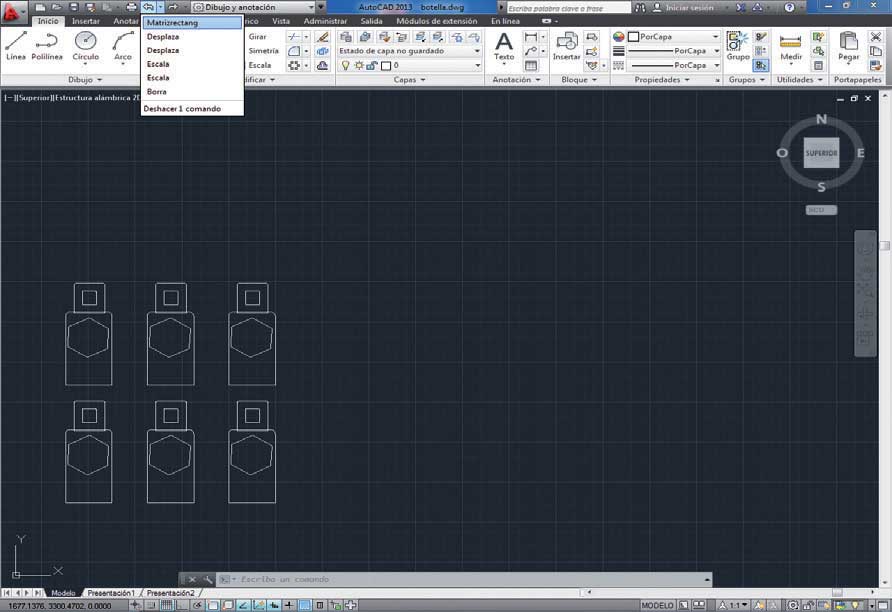The width and height of the screenshot is (892, 612).
Task: Click the erase (Borra) icon in Modificar panel
Action: point(322,37)
